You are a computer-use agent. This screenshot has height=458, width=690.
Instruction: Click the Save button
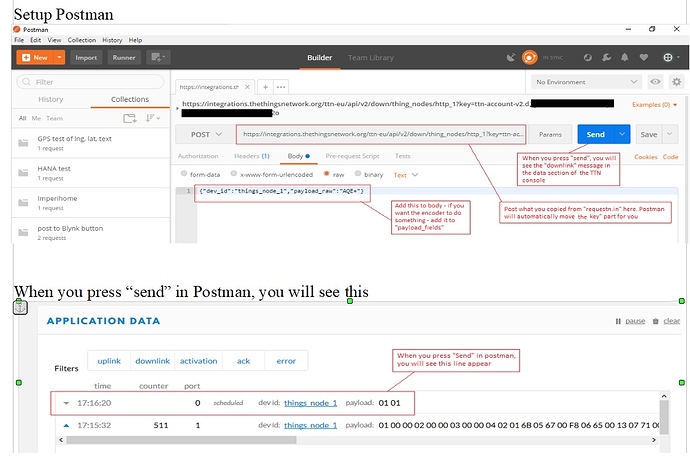click(x=649, y=135)
